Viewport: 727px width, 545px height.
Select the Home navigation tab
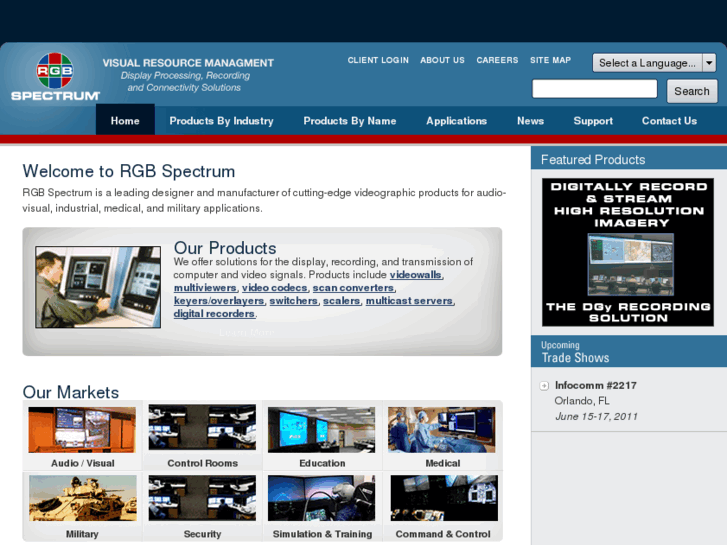[x=125, y=120]
